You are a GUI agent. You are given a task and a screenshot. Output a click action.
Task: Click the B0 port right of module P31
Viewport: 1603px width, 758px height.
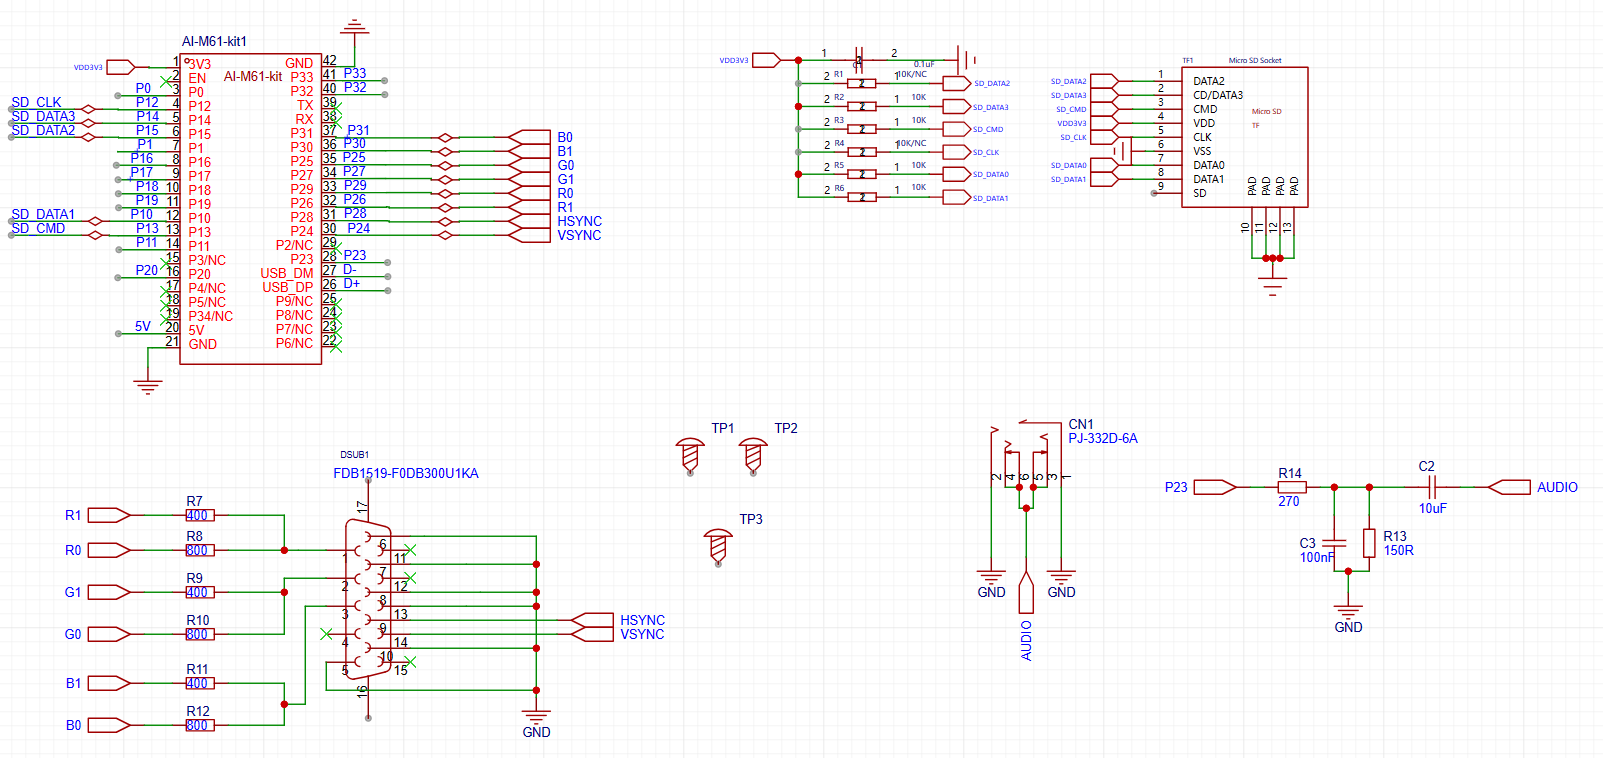tap(529, 137)
